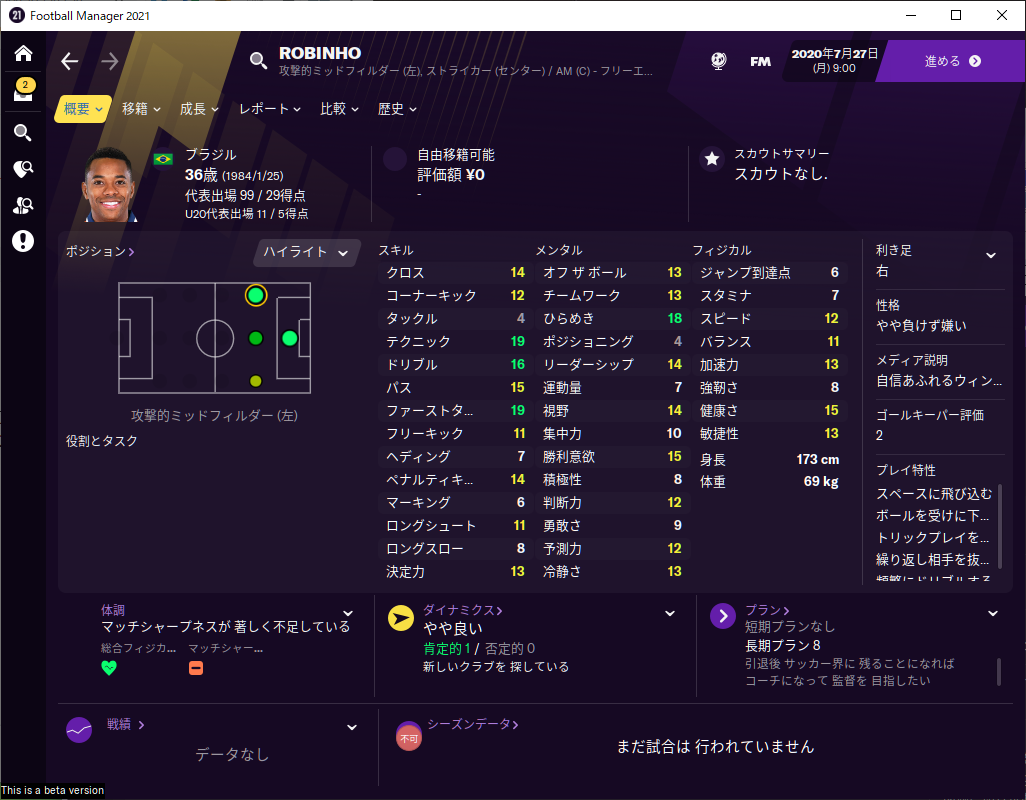Viewport: 1026px width, 800px height.
Task: Open the world globe icon
Action: tap(718, 61)
